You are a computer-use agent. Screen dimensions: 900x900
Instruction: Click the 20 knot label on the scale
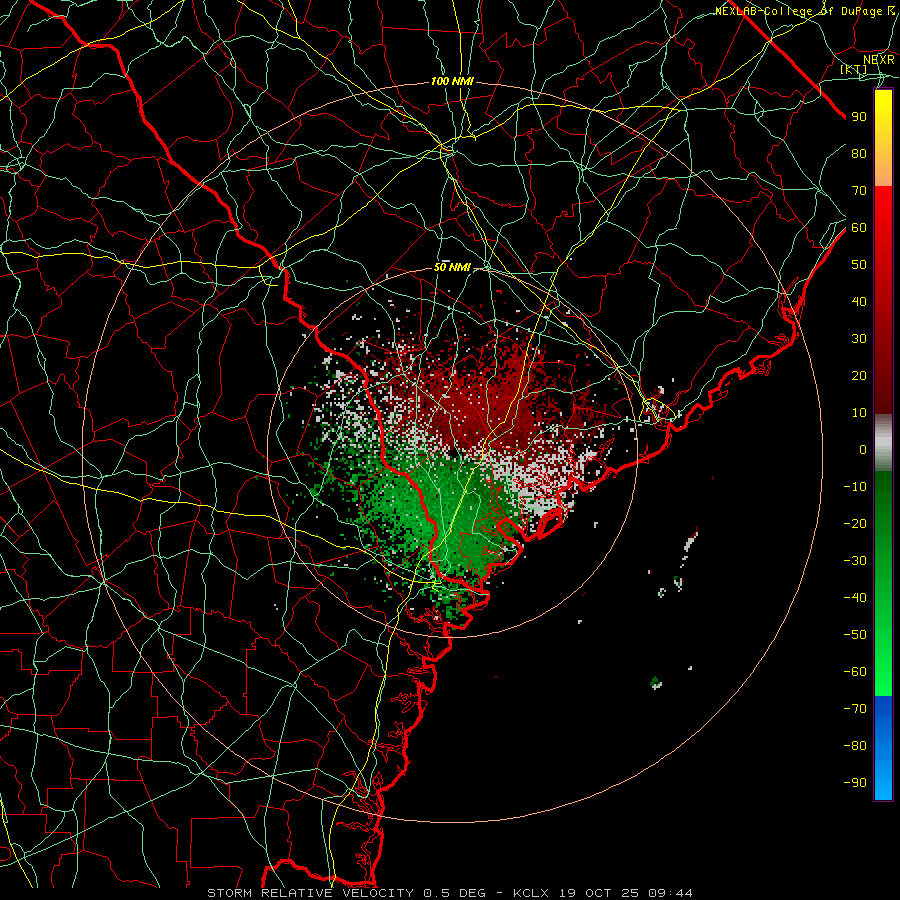(x=859, y=375)
